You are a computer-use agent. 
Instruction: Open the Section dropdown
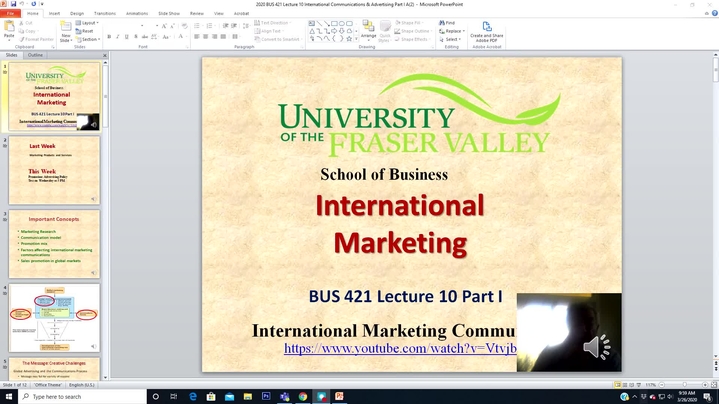90,39
